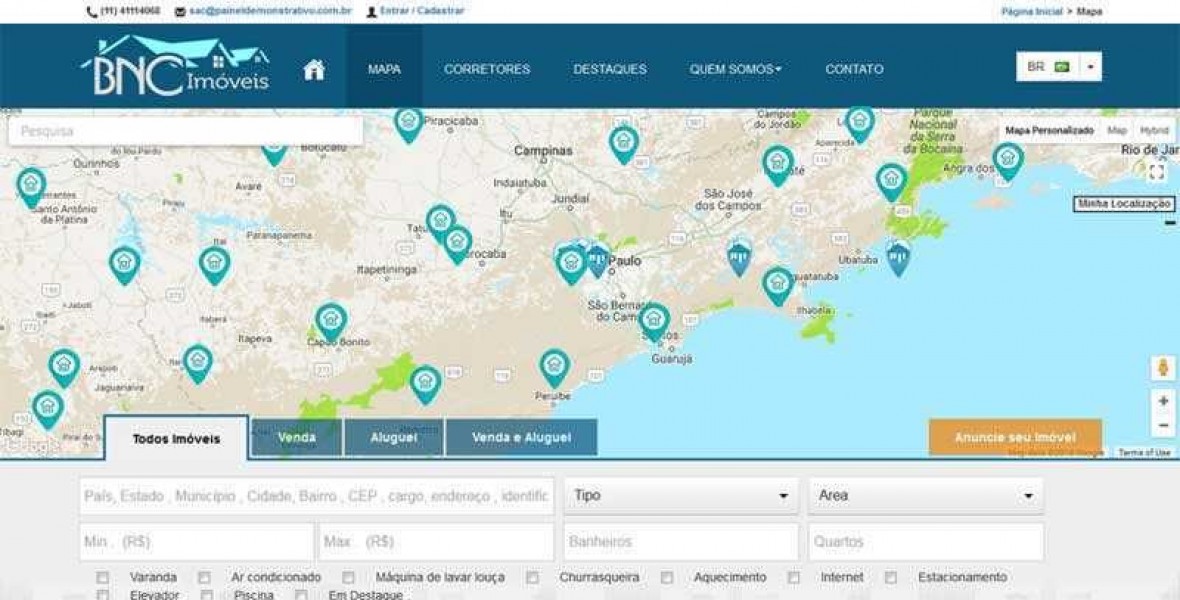
Task: Open the CONTATO menu item
Action: (854, 69)
